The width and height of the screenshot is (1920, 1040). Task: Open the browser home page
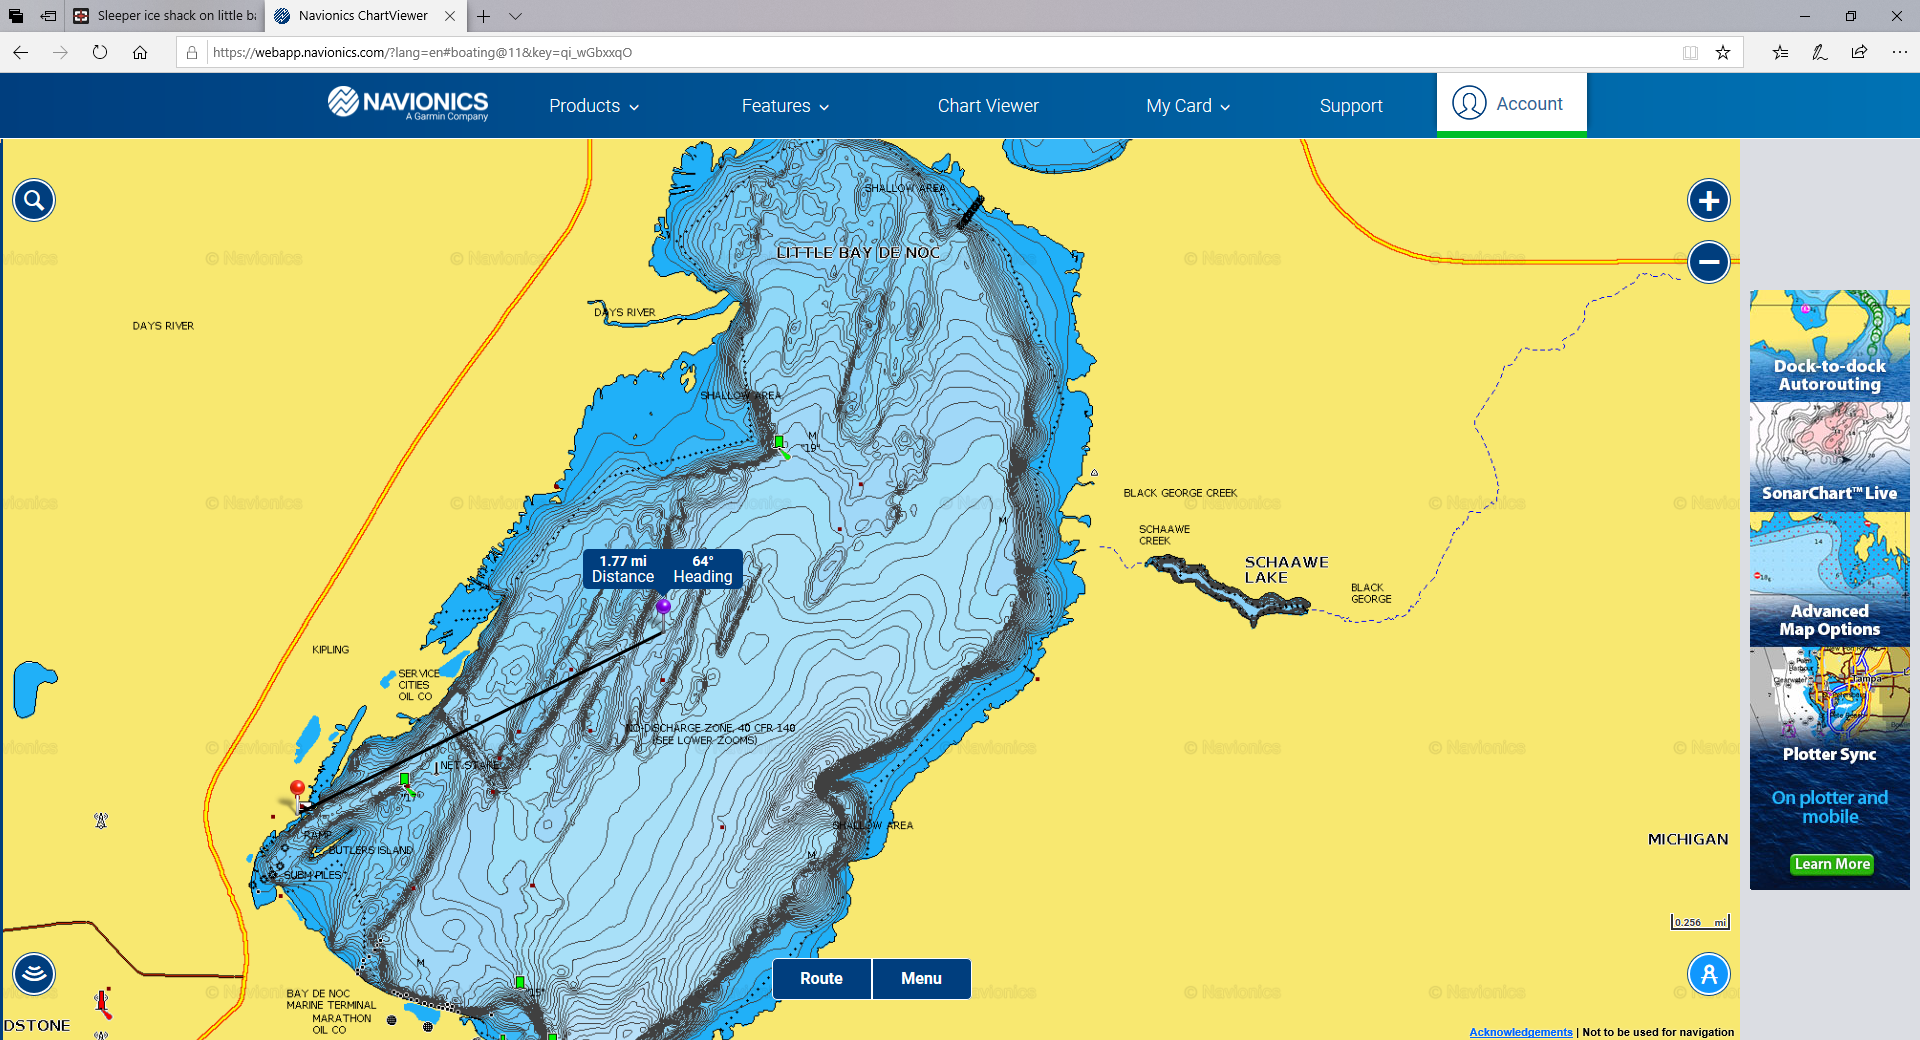click(x=140, y=52)
